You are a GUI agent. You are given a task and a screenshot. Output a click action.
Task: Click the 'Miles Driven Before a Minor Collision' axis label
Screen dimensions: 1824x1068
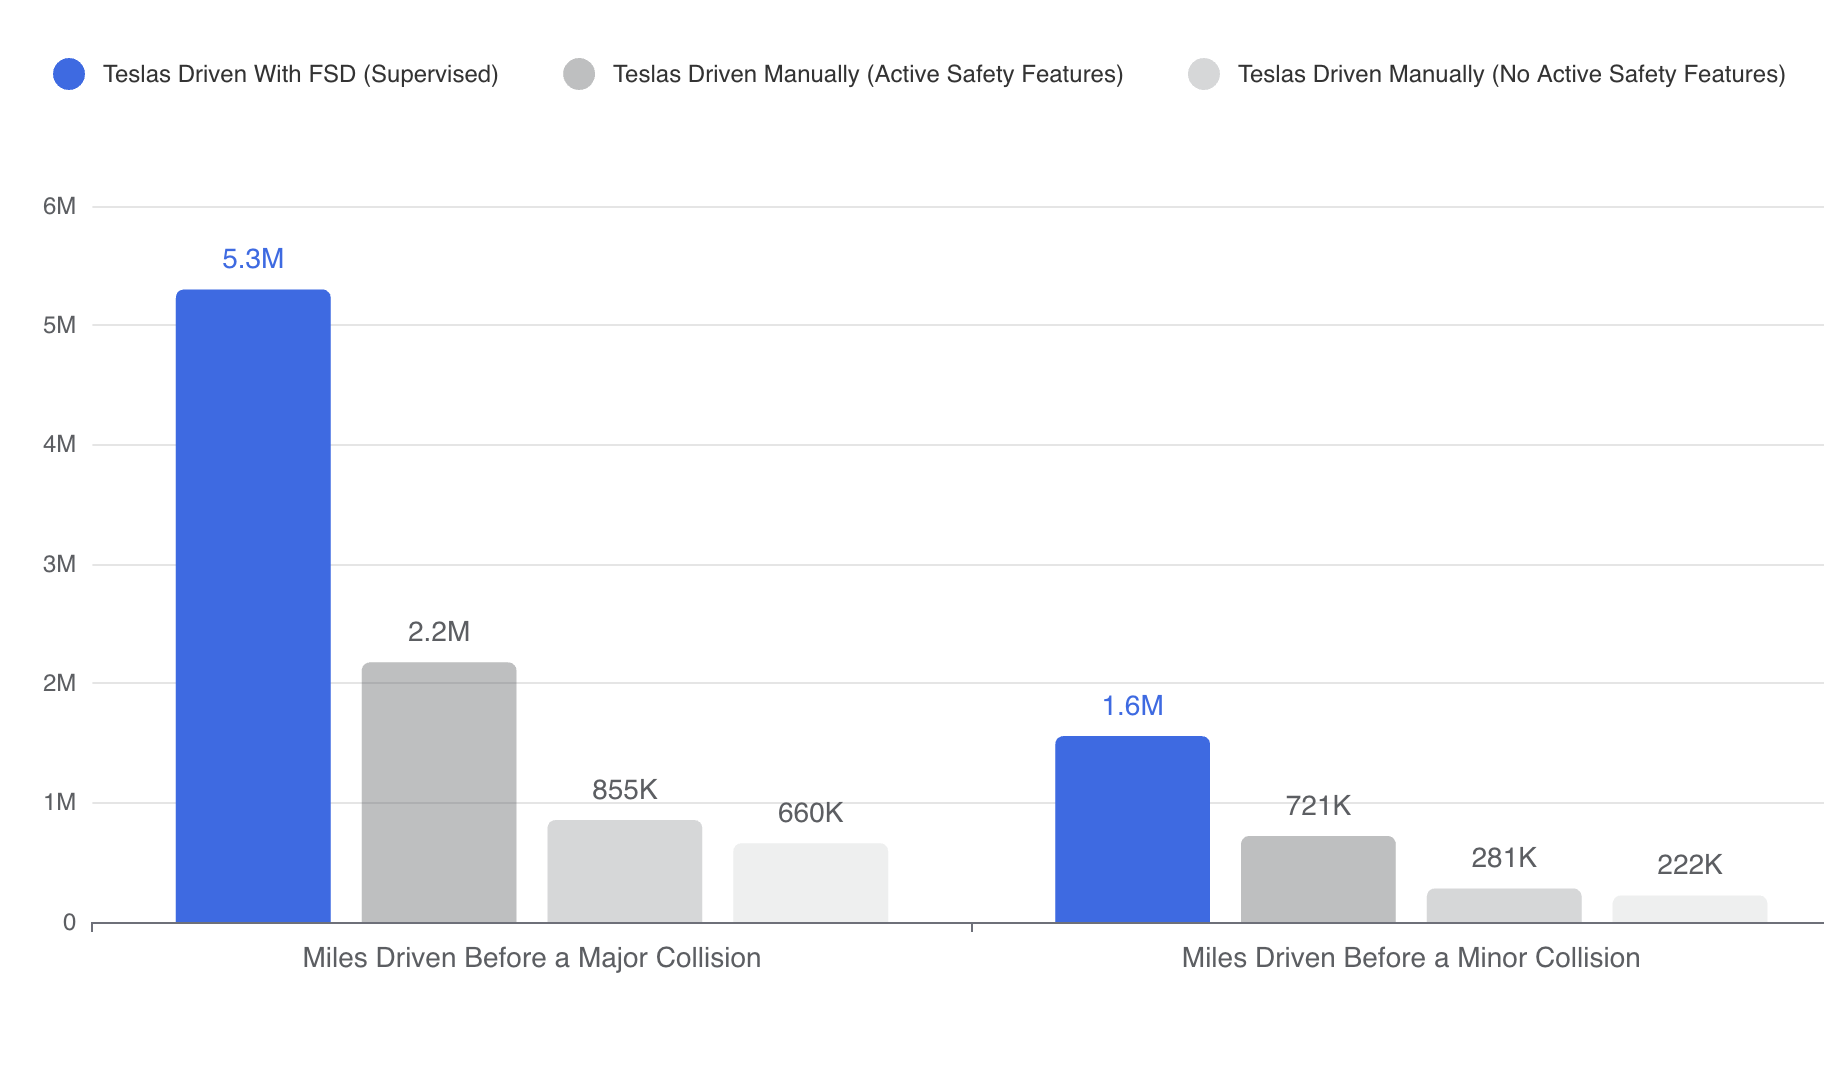[1410, 958]
